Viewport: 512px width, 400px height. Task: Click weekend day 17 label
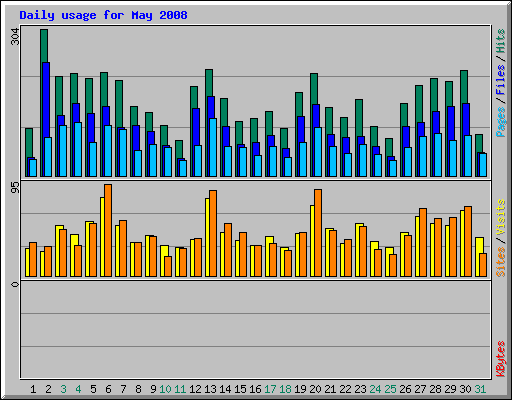pyautogui.click(x=270, y=389)
